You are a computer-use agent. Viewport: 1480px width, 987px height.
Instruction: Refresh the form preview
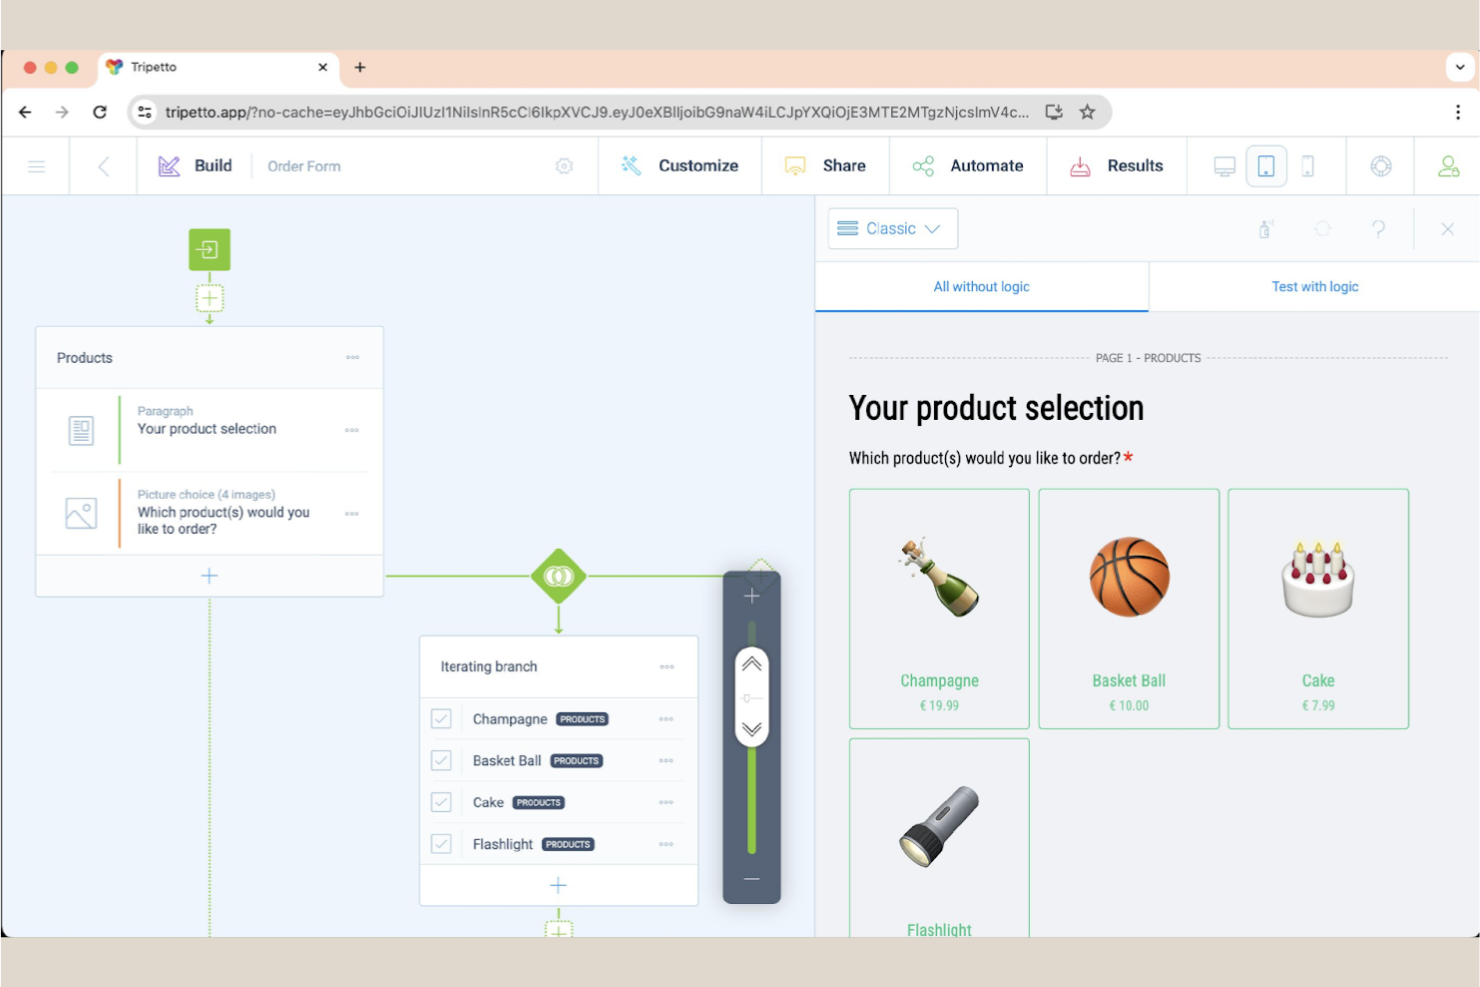click(x=1322, y=229)
